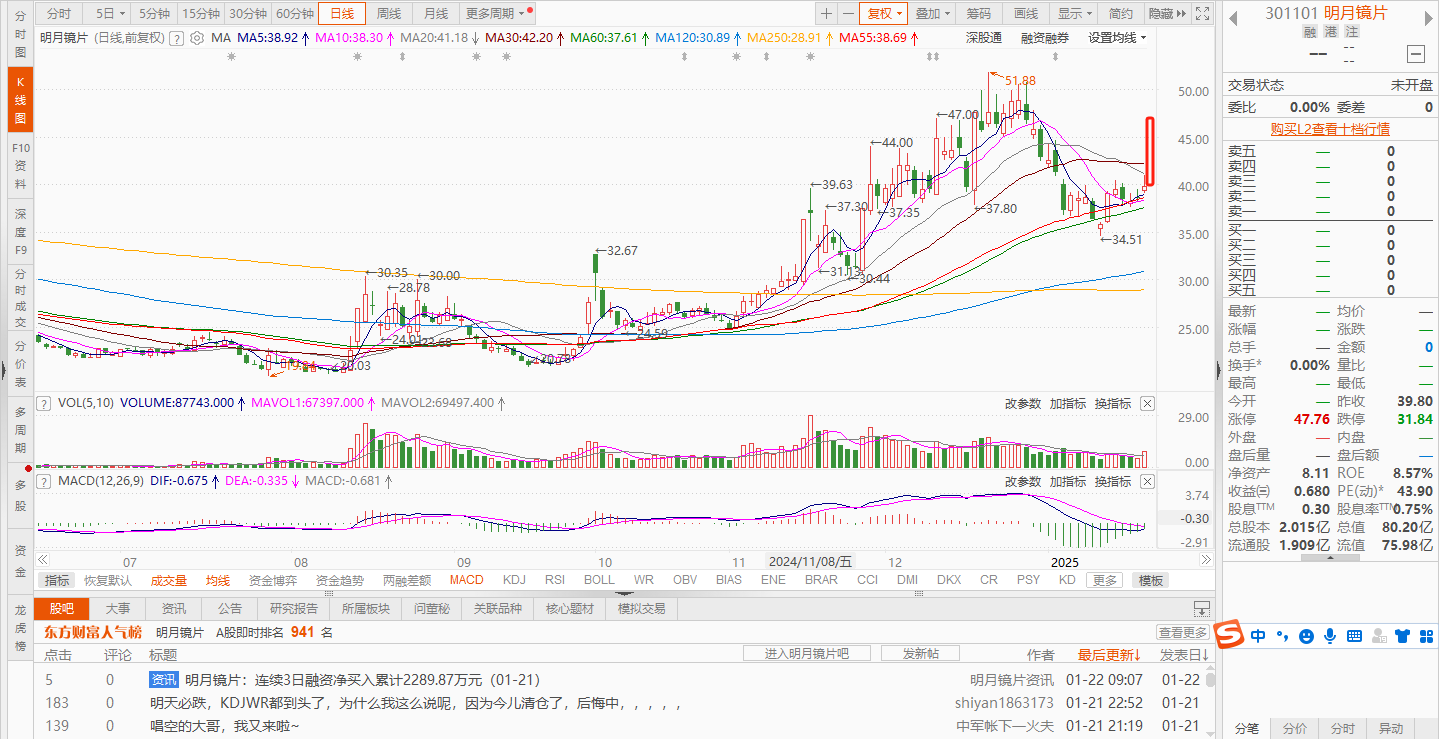
Task: Open Sogou emoji face icon
Action: (1306, 635)
